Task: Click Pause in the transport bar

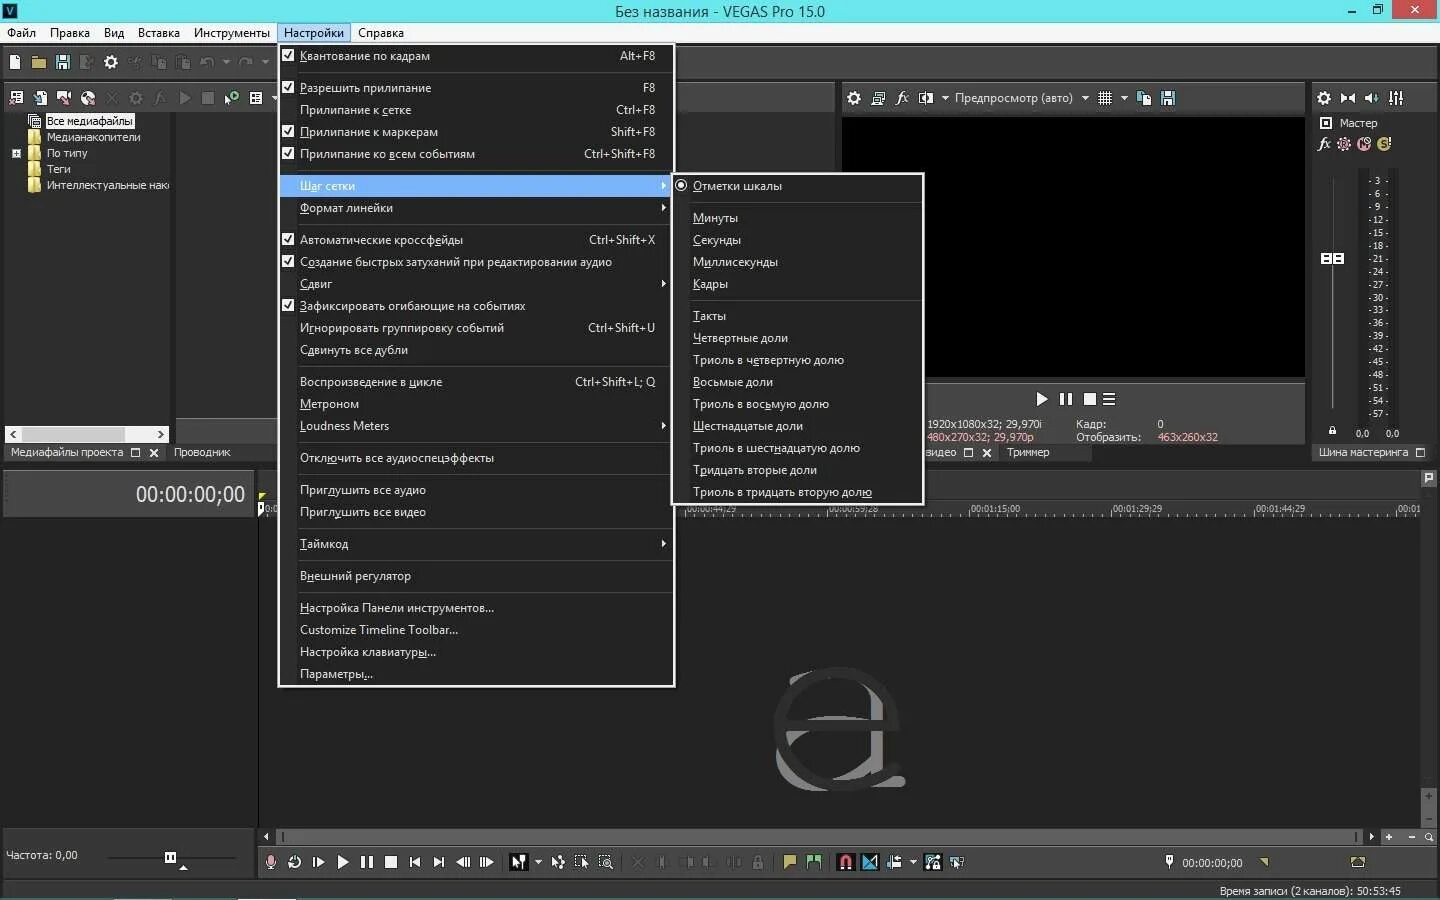Action: (x=367, y=862)
